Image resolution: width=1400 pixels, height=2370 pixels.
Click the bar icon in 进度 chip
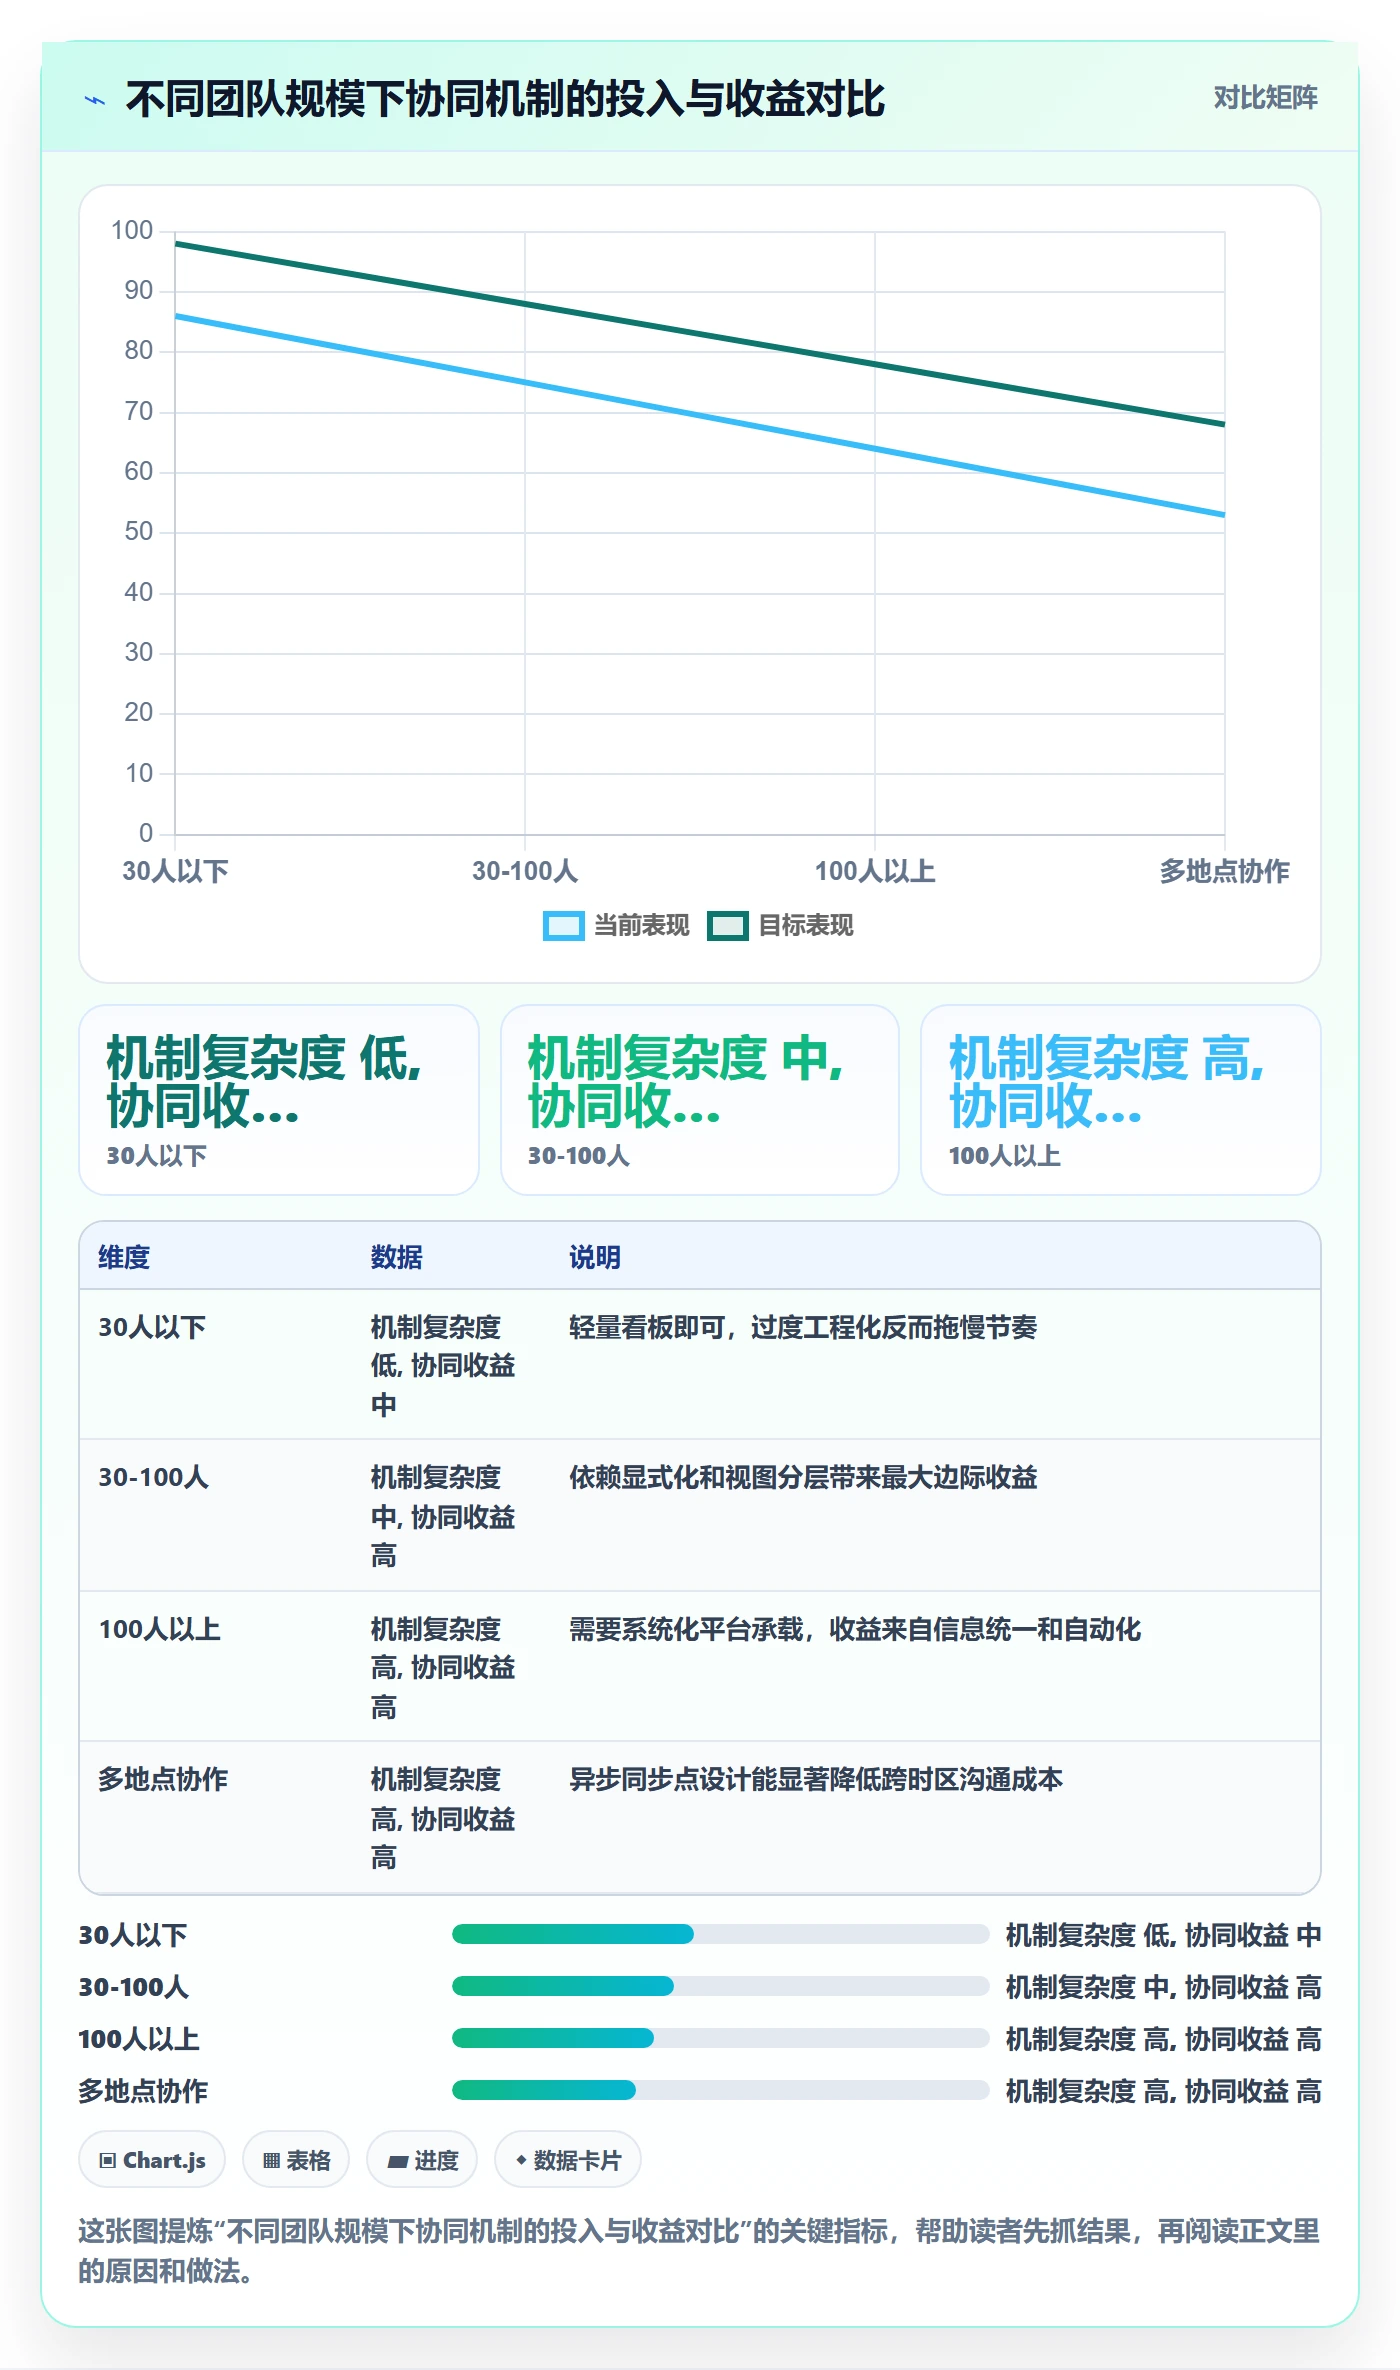398,2162
